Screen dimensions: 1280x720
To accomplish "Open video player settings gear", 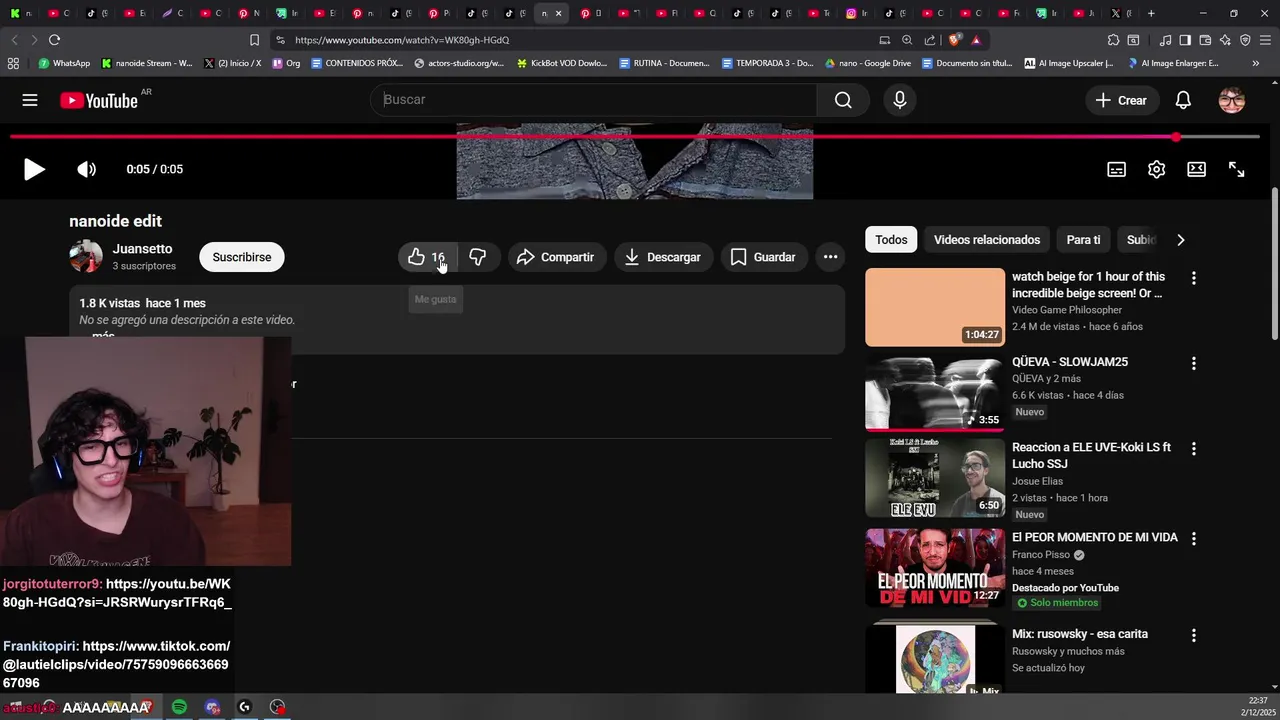I will (1157, 170).
